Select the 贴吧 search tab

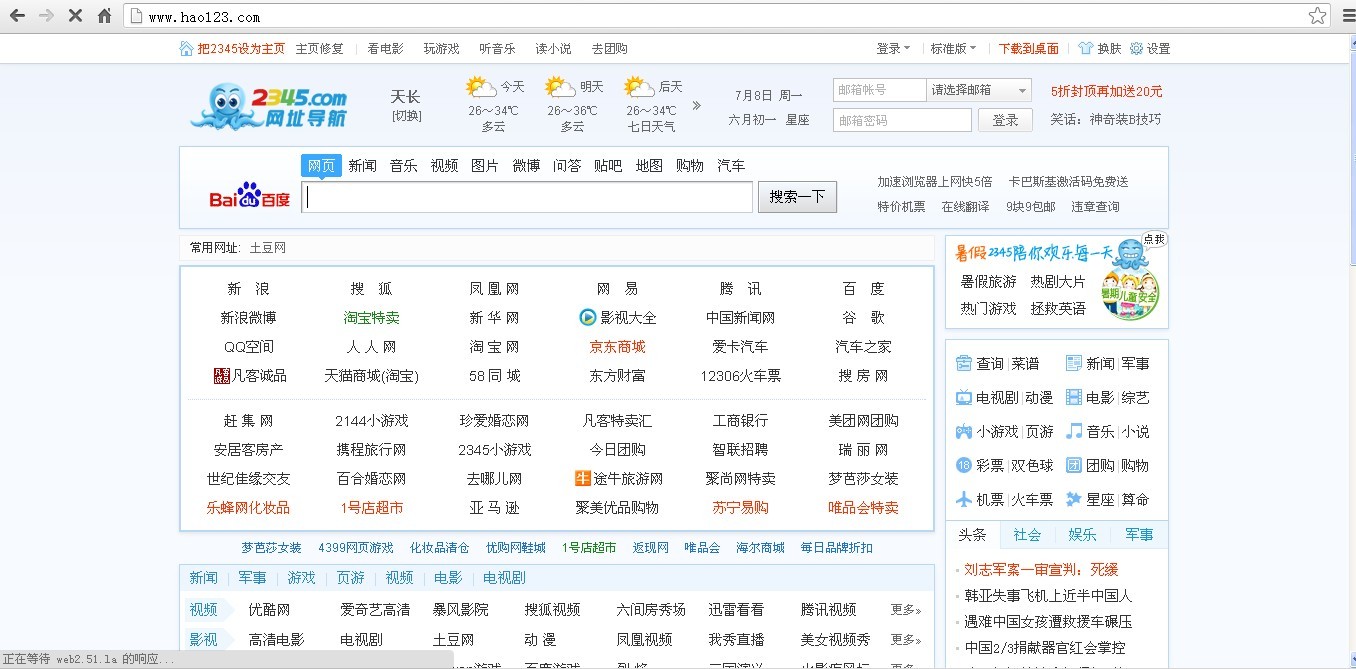point(608,166)
